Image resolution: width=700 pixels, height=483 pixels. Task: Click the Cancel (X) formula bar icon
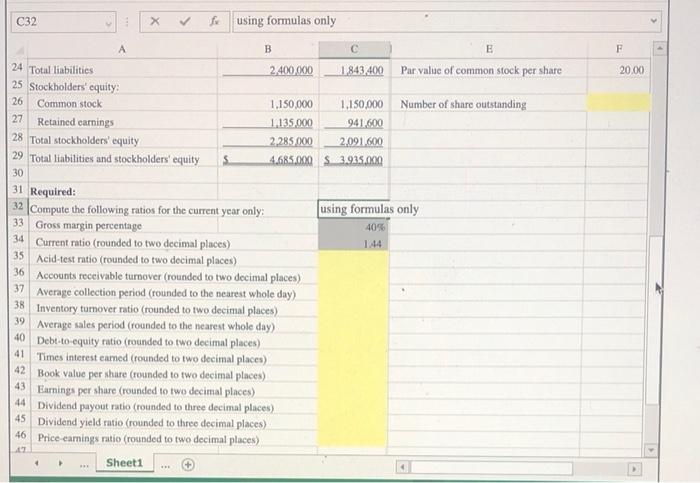click(x=154, y=21)
